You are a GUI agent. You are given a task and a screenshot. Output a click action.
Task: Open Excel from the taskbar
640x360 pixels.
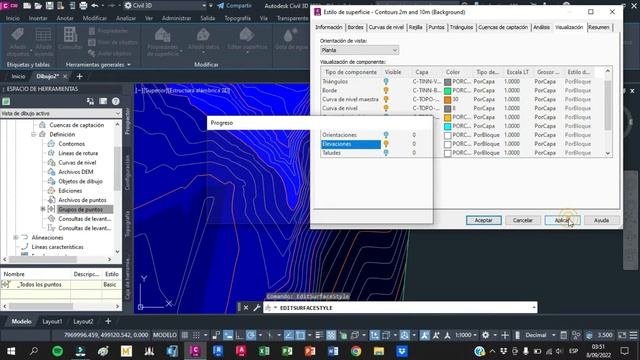pos(264,351)
